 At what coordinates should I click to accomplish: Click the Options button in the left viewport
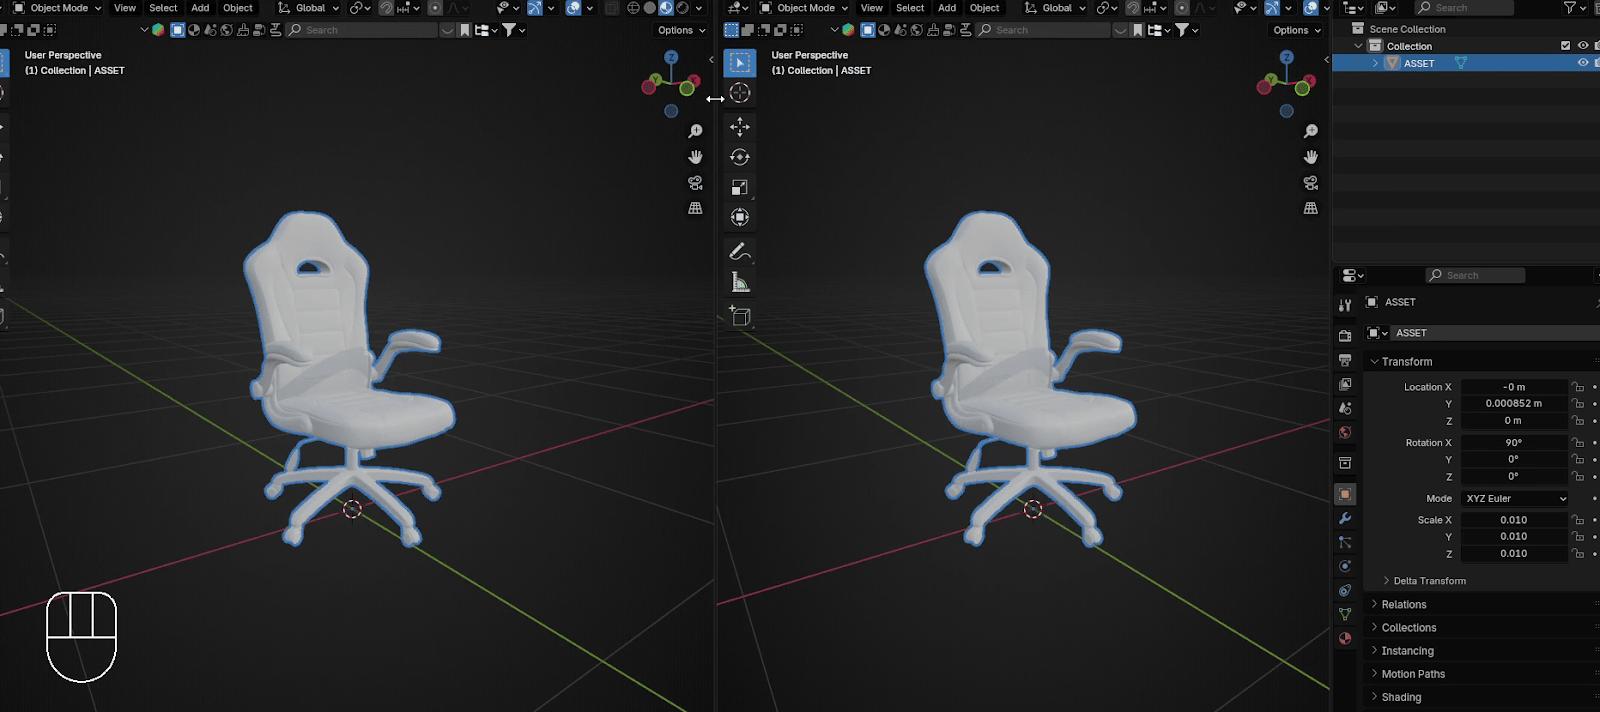[x=681, y=30]
